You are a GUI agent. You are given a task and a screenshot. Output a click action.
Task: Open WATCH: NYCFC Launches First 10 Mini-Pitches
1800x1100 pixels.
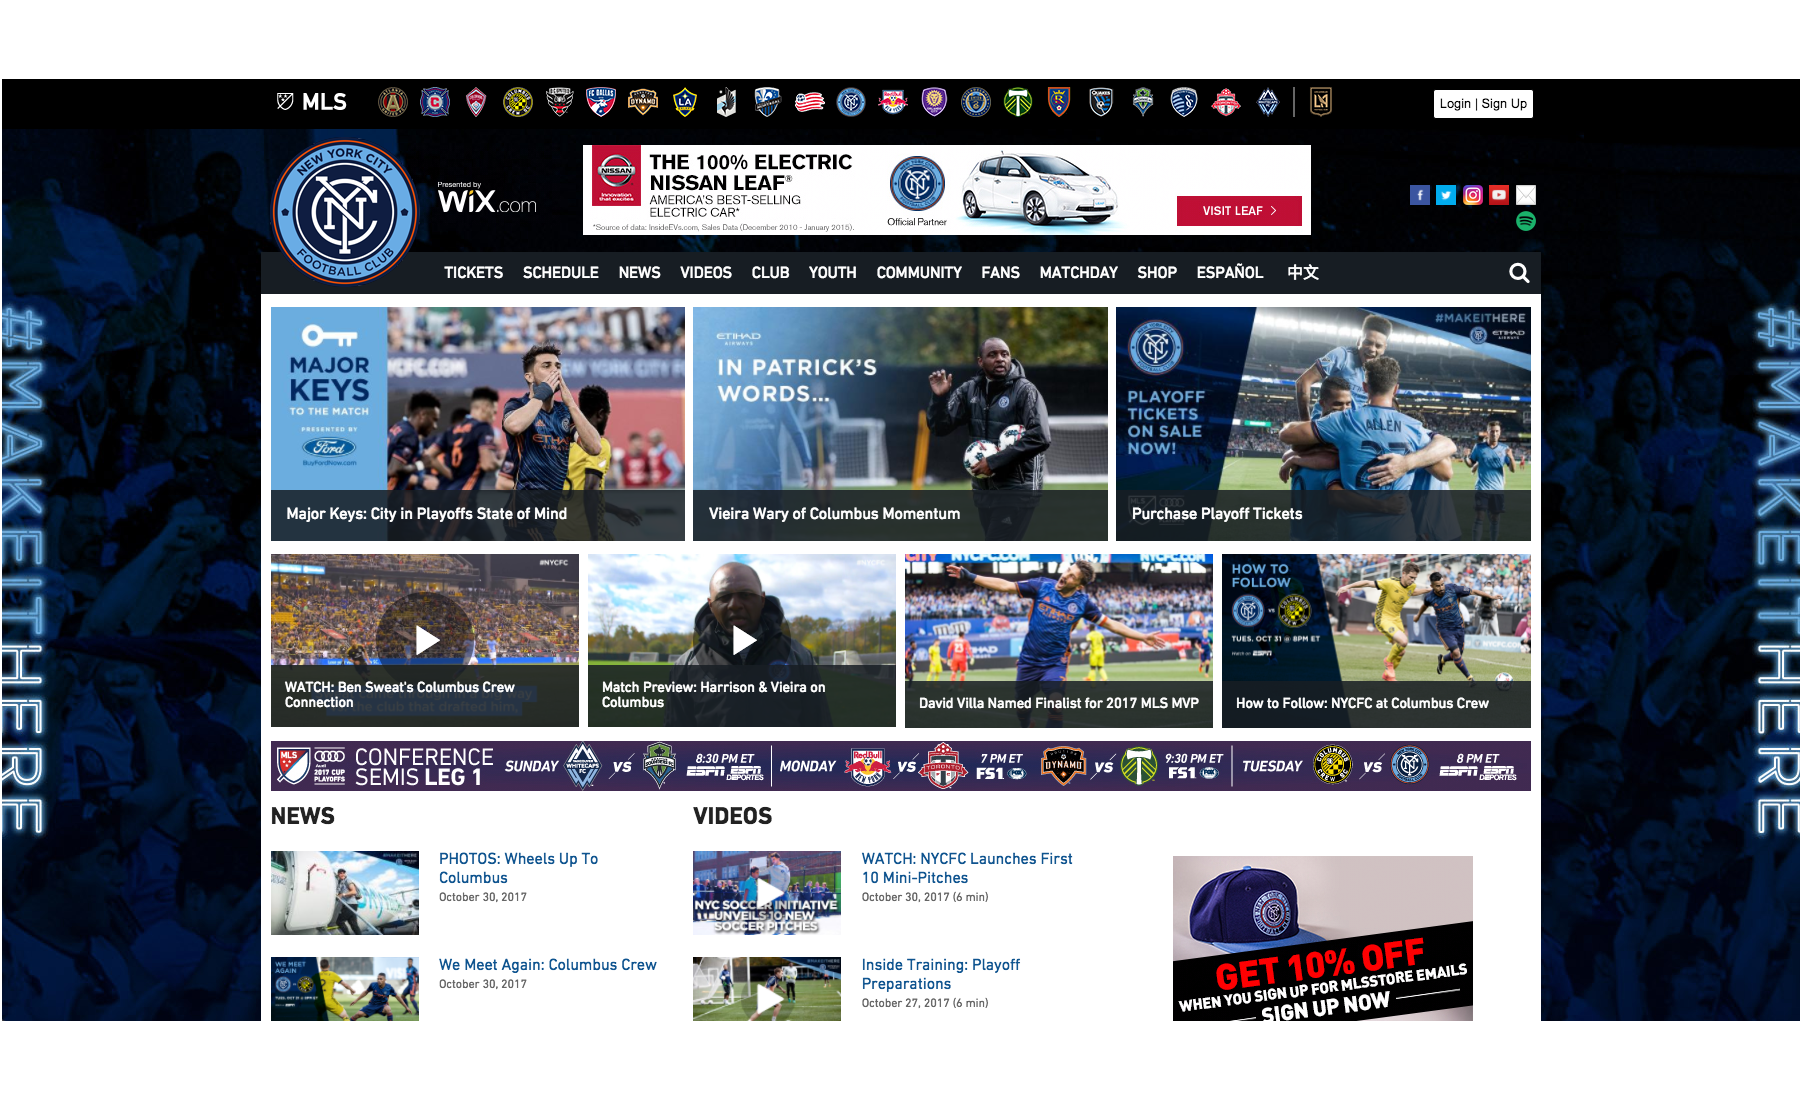coord(967,868)
